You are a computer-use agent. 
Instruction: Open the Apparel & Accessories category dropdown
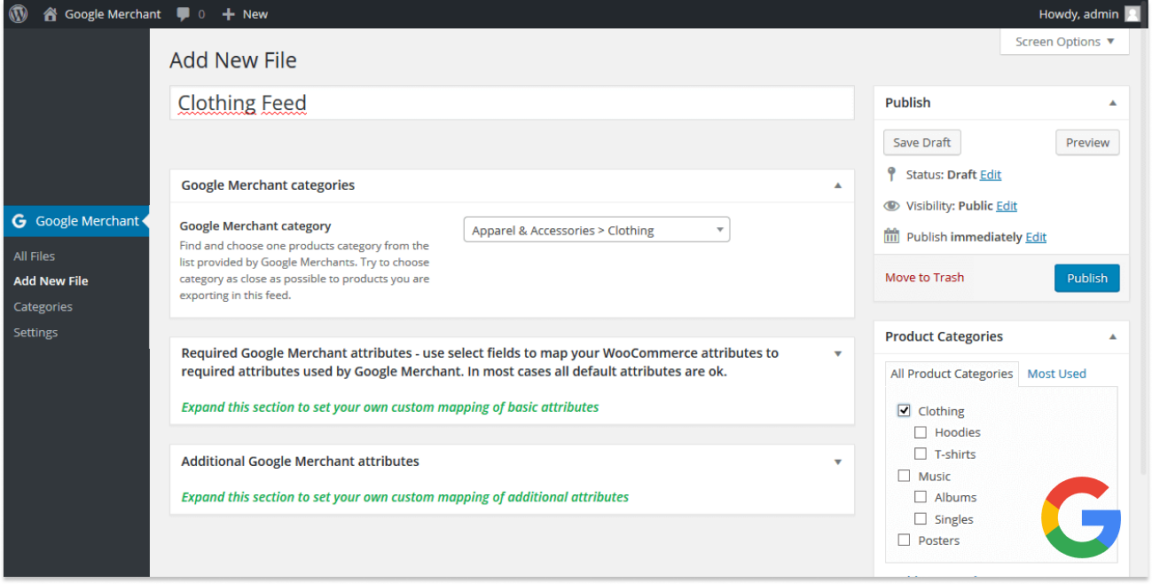pos(596,229)
